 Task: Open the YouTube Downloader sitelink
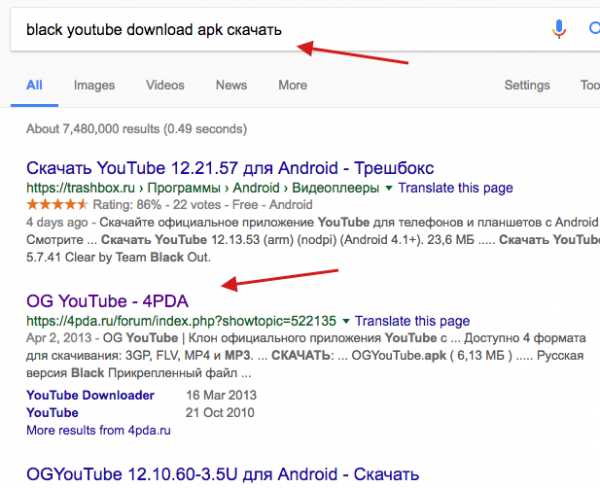tap(90, 395)
